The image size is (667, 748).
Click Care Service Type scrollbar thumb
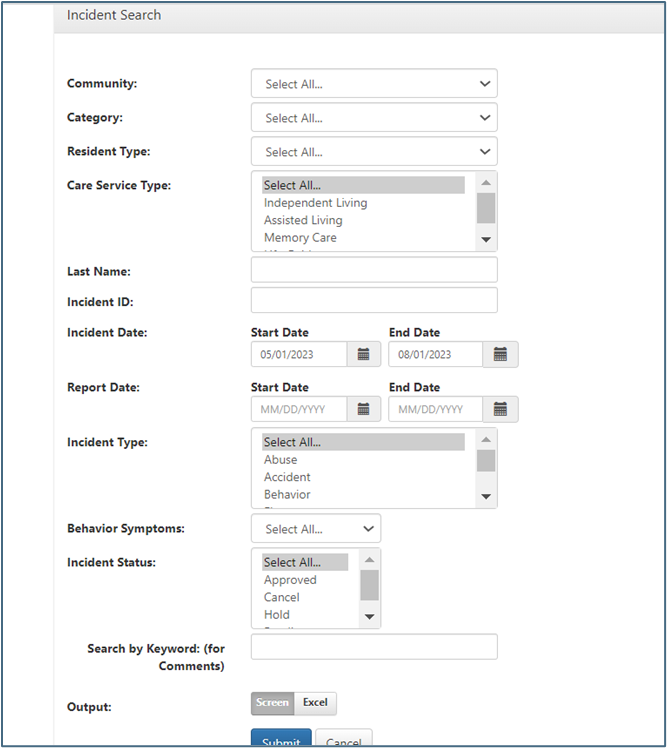point(486,208)
